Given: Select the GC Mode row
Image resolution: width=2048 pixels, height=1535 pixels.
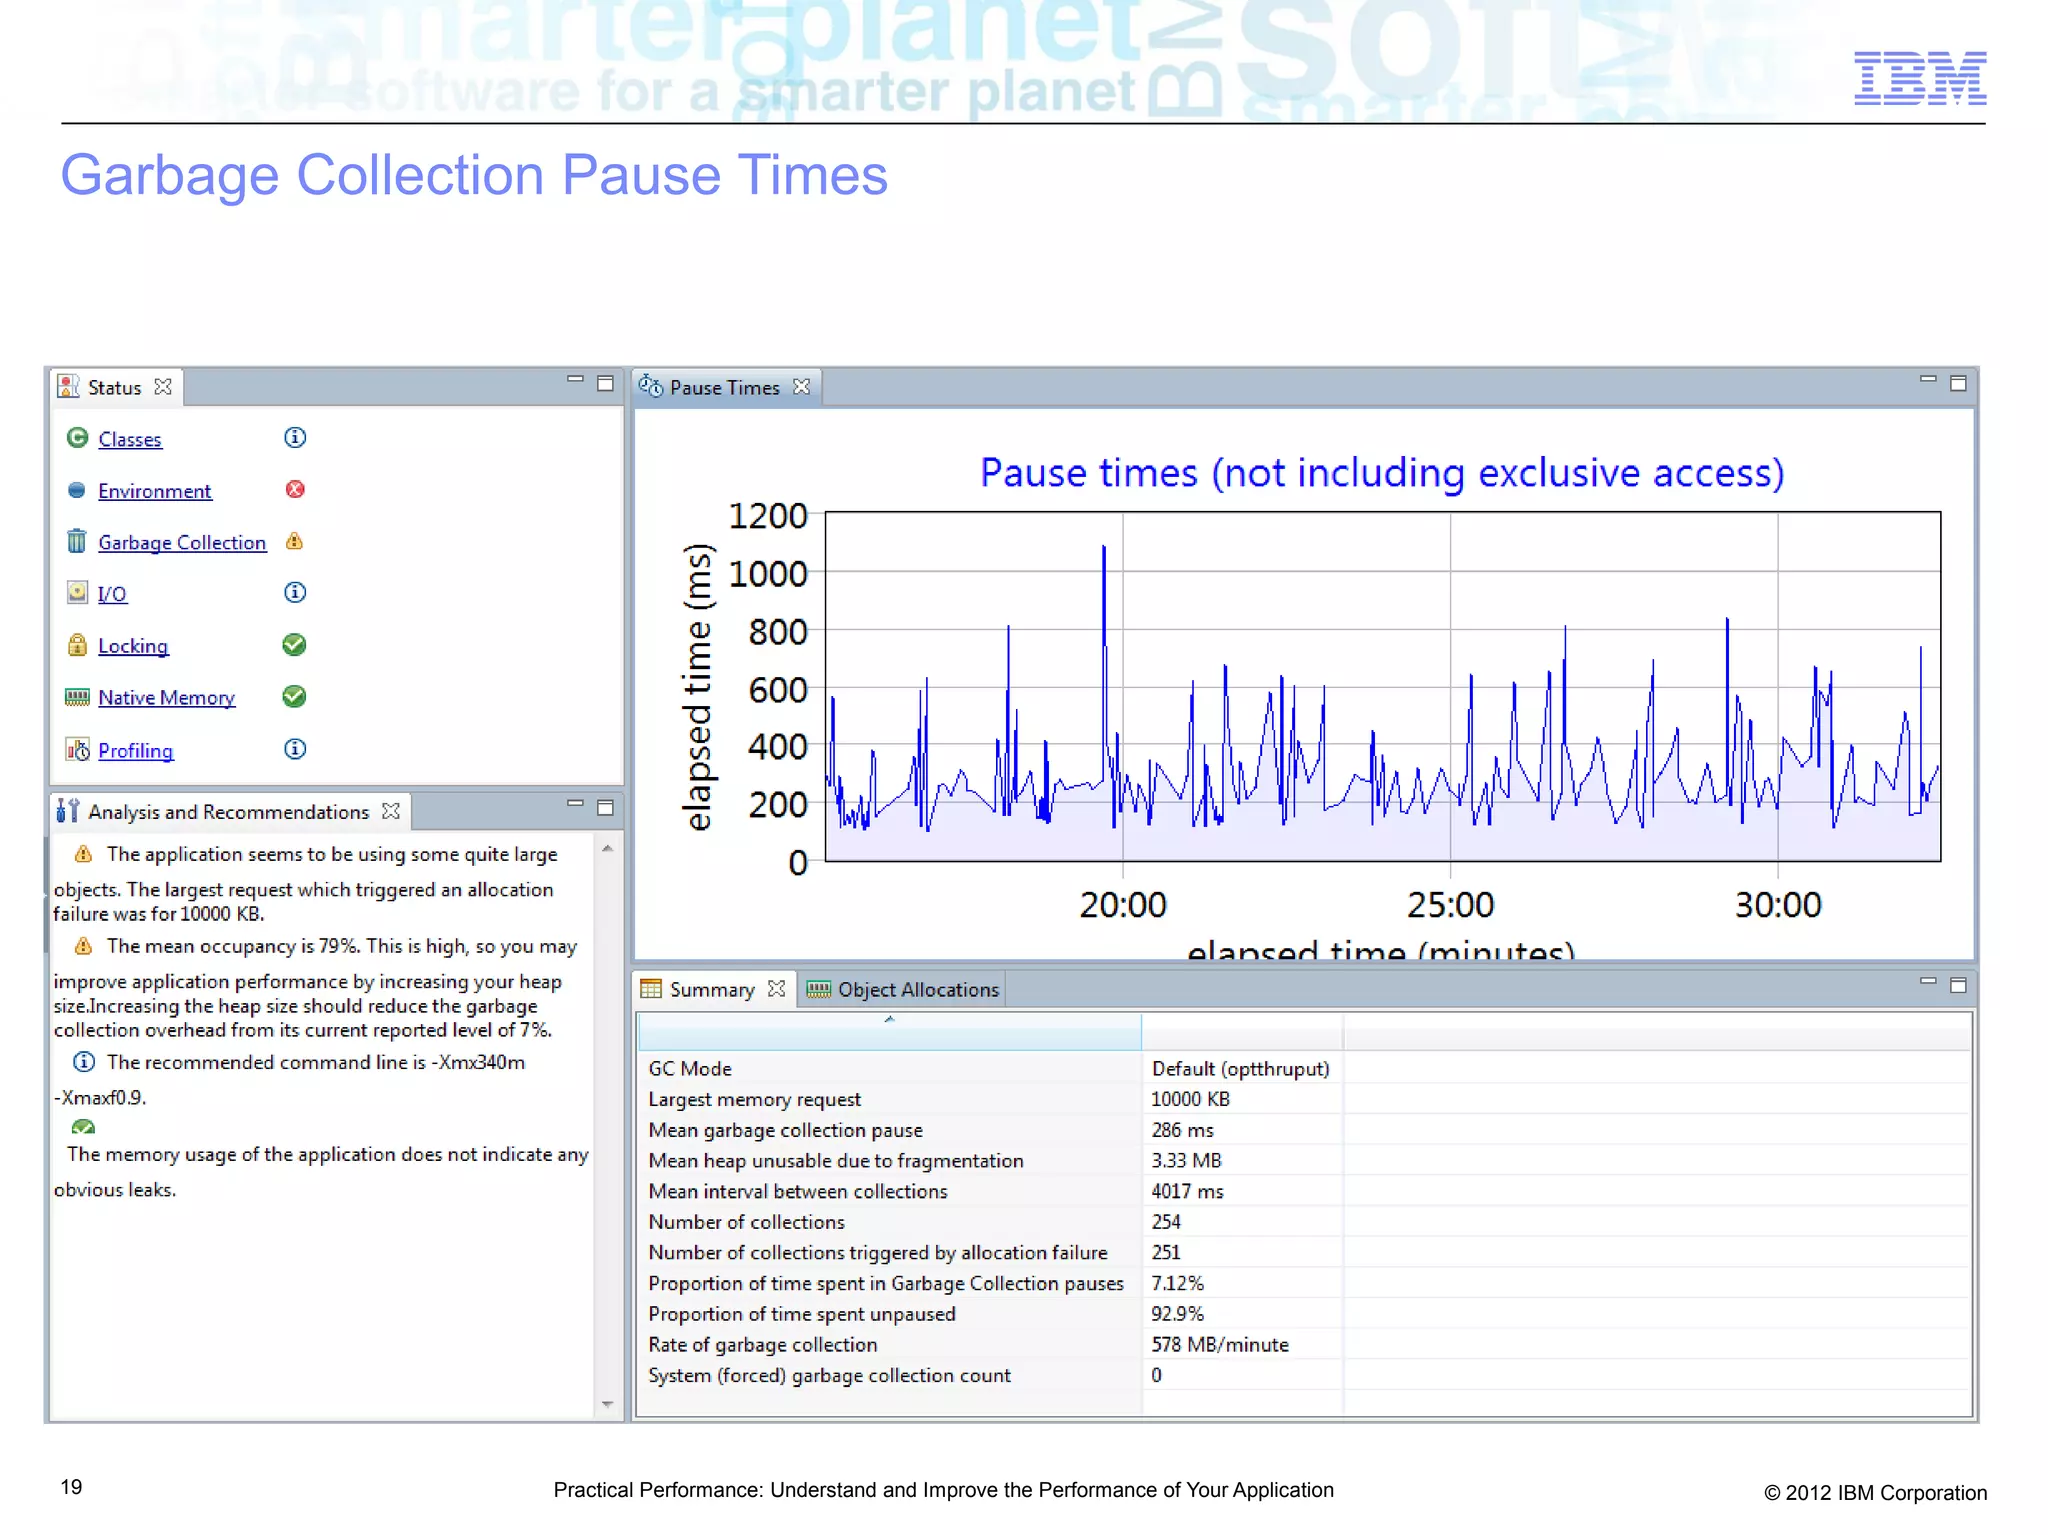Looking at the screenshot, I should [1304, 1069].
